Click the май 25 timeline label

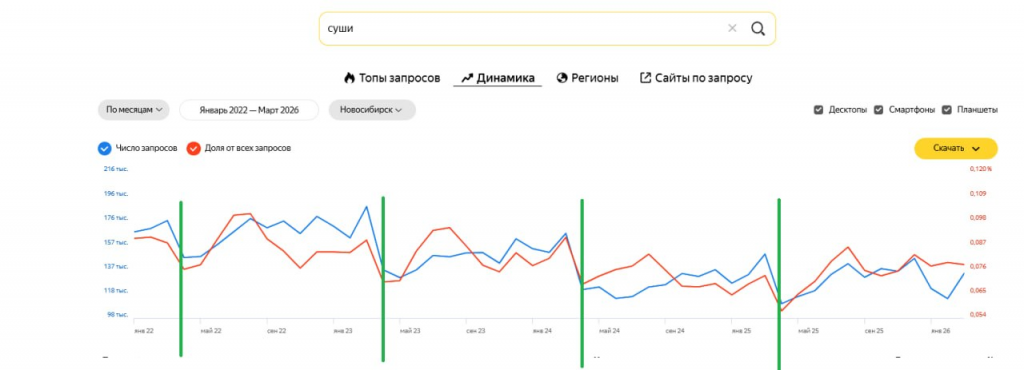(x=808, y=331)
